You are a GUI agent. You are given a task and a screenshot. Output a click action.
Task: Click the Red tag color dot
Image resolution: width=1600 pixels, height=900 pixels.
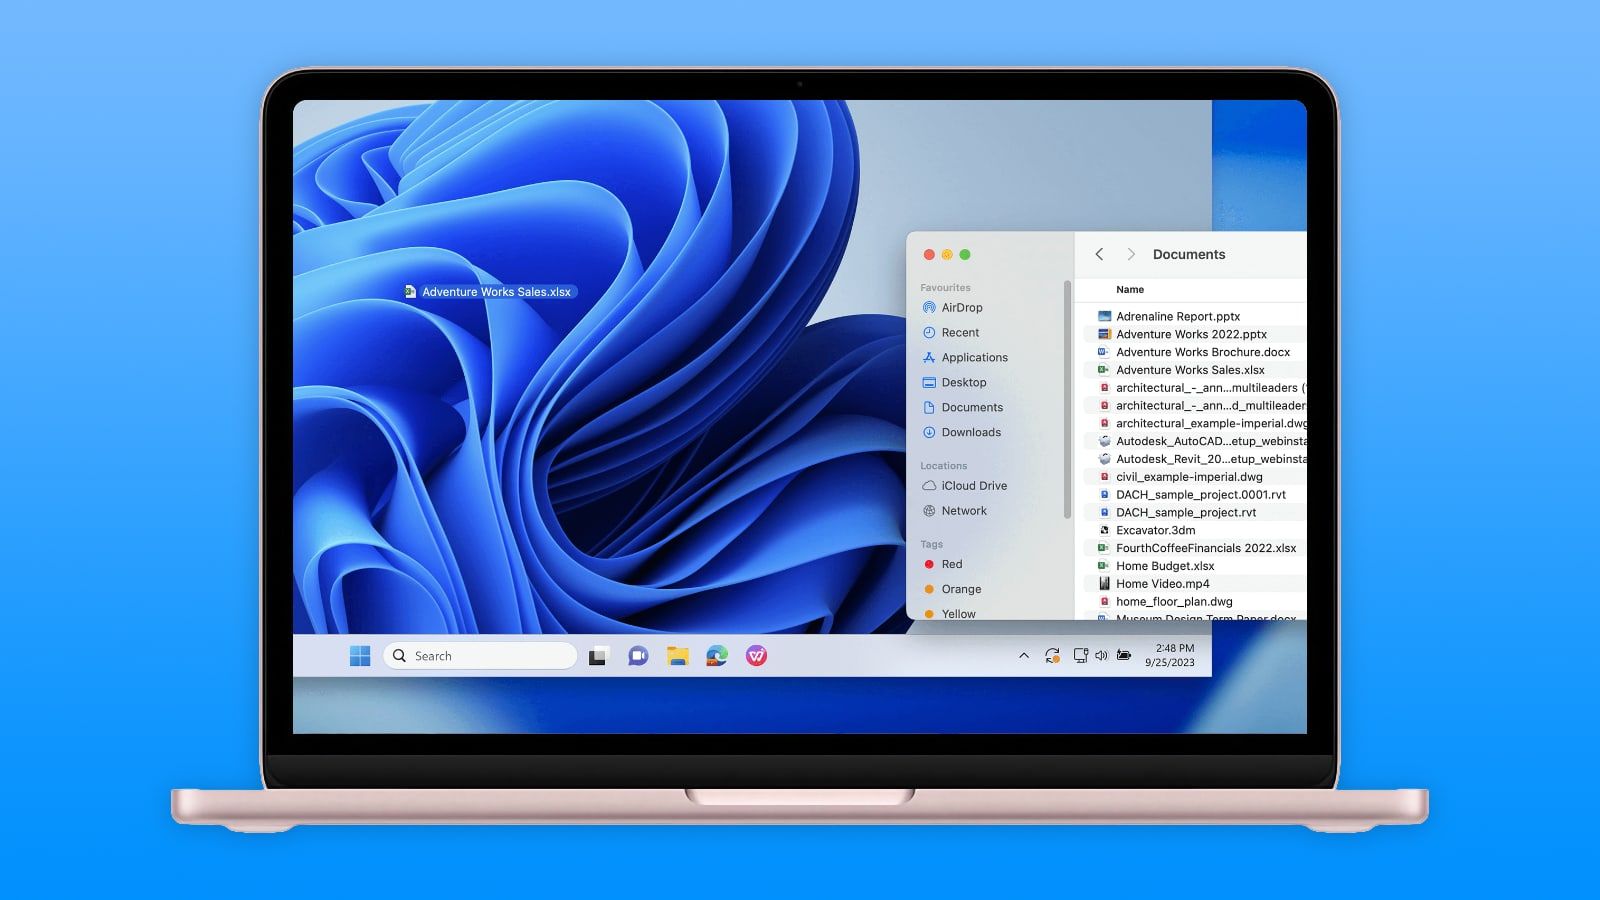(929, 564)
